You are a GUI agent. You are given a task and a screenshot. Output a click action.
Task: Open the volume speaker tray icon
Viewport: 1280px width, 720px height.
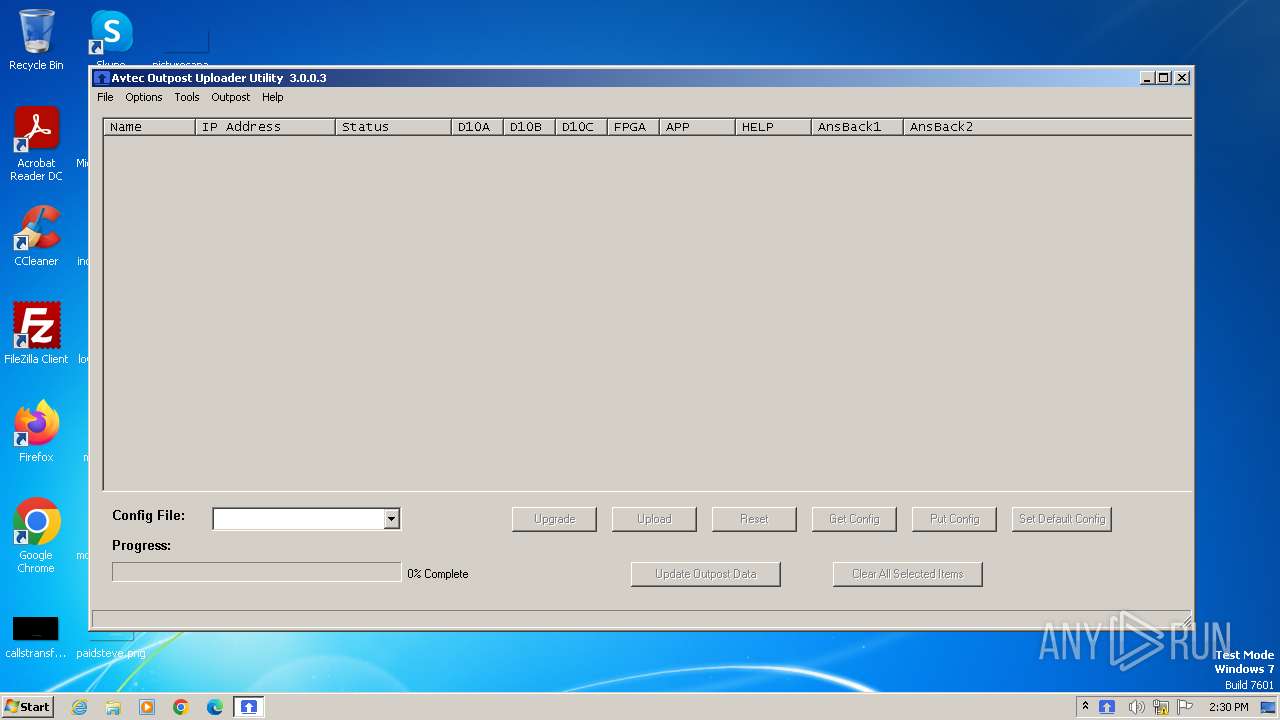(x=1135, y=707)
